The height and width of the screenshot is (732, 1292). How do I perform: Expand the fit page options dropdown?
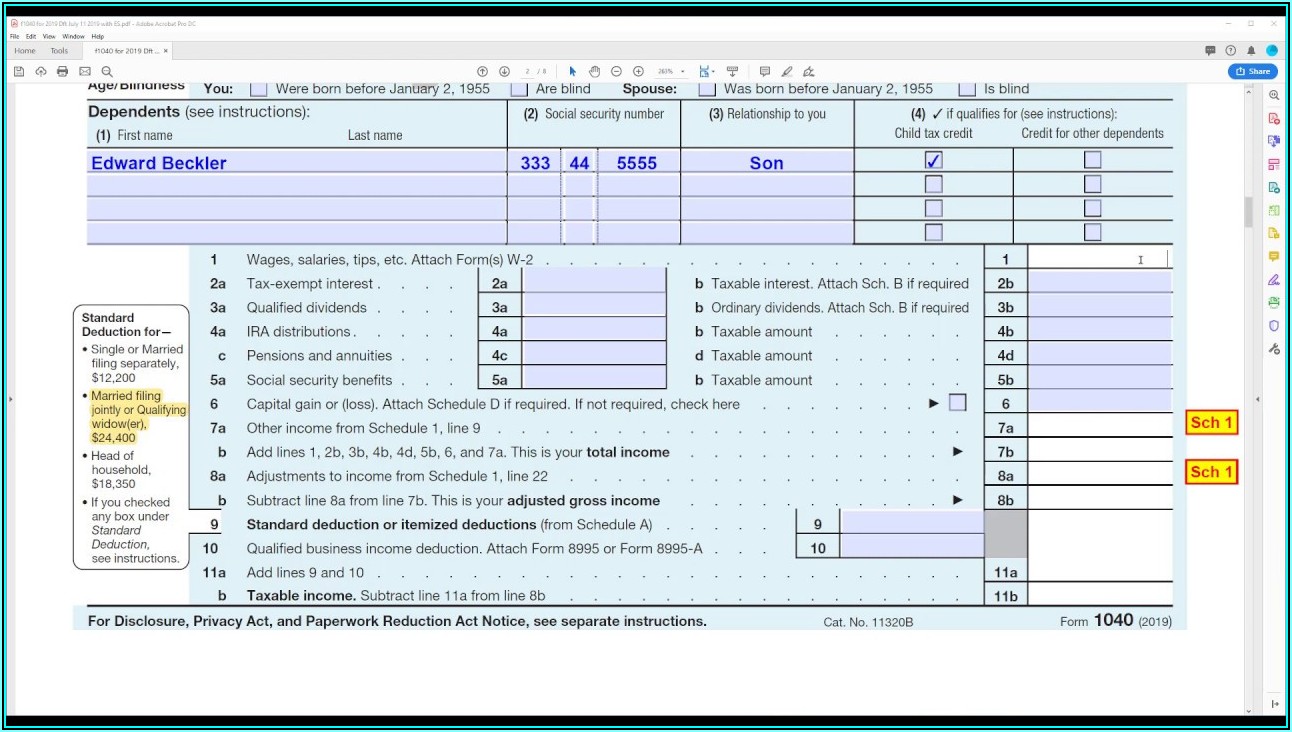[714, 71]
